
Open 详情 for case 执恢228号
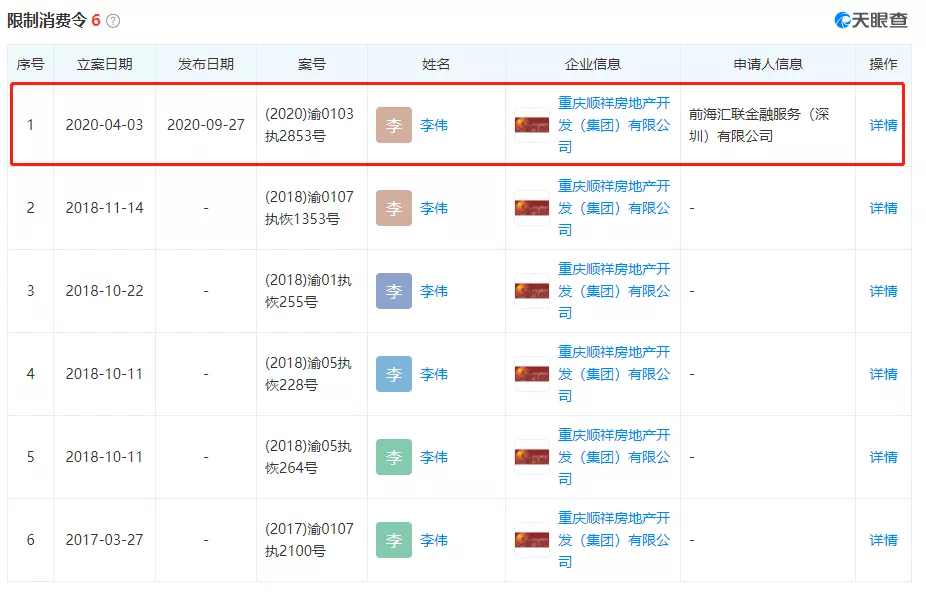click(883, 374)
